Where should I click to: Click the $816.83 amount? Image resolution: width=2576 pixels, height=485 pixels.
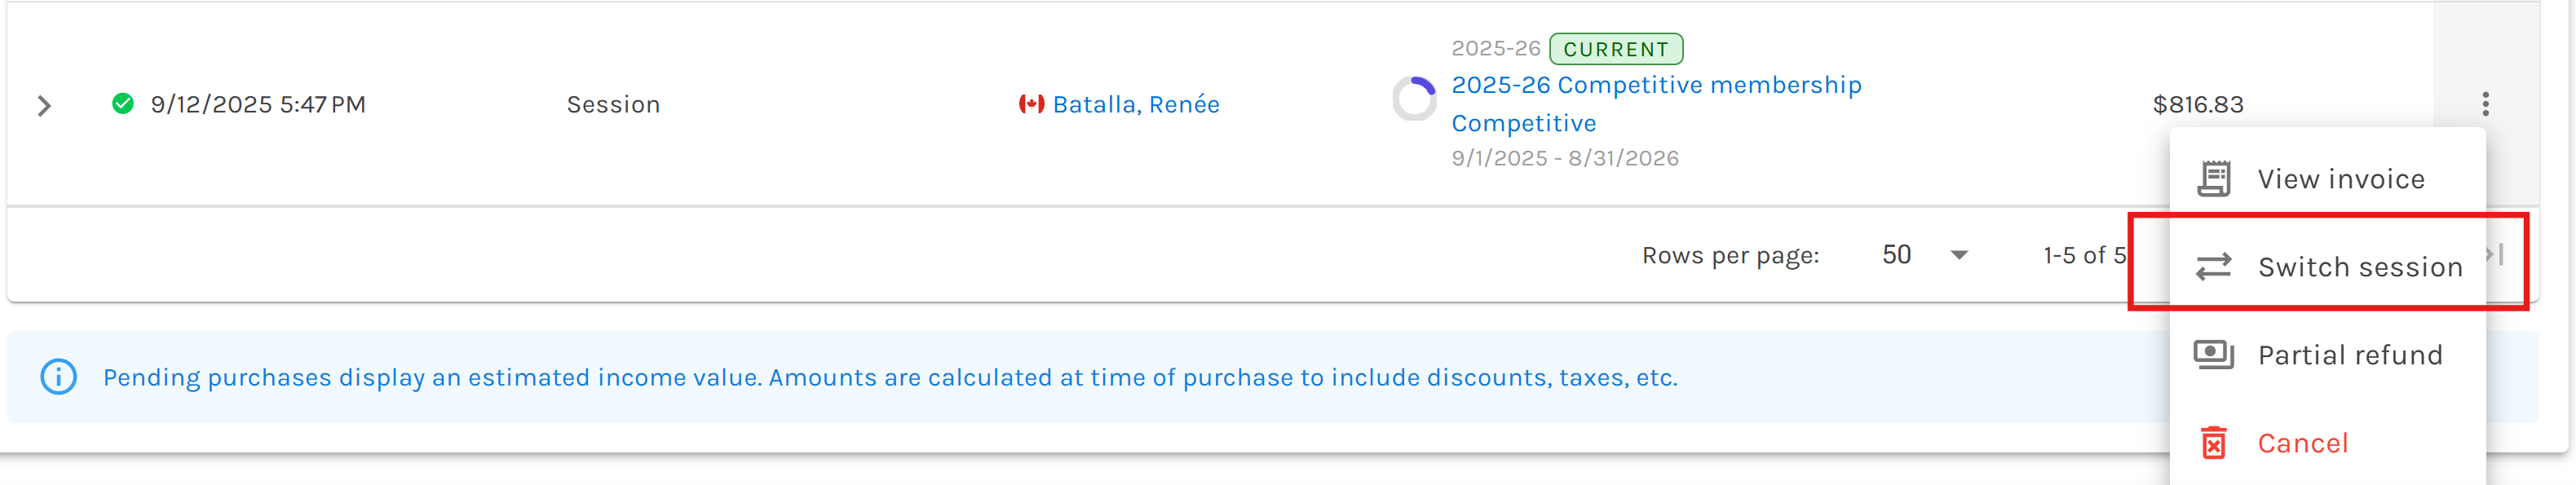pyautogui.click(x=2197, y=104)
